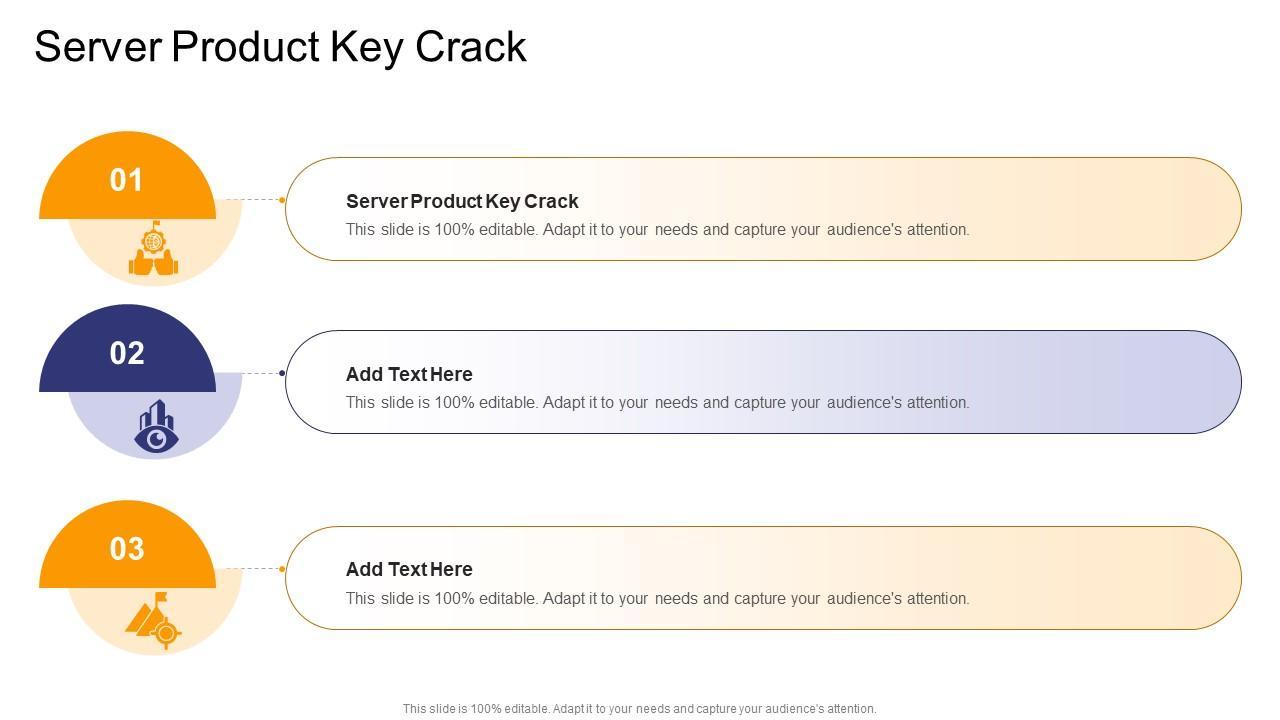Click the Add Text Here heading in step 02
This screenshot has height=720, width=1280.
(x=409, y=374)
